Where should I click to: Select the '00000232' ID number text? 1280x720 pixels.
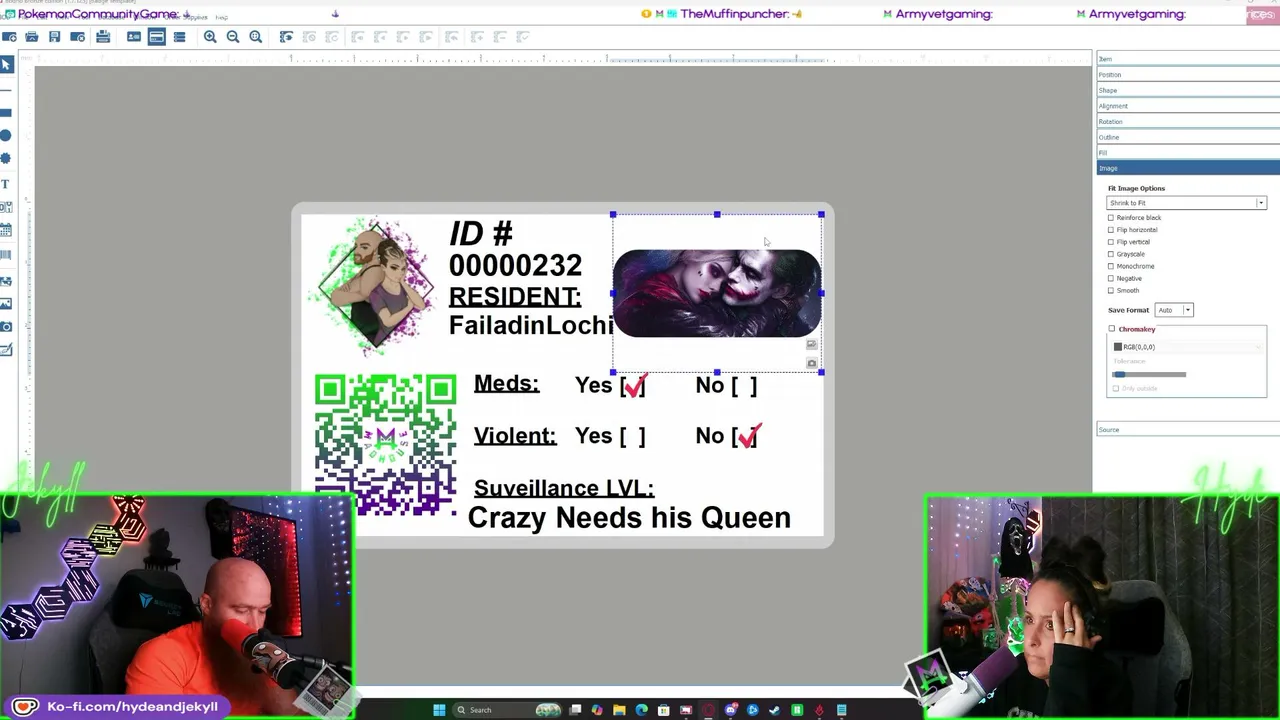515,265
